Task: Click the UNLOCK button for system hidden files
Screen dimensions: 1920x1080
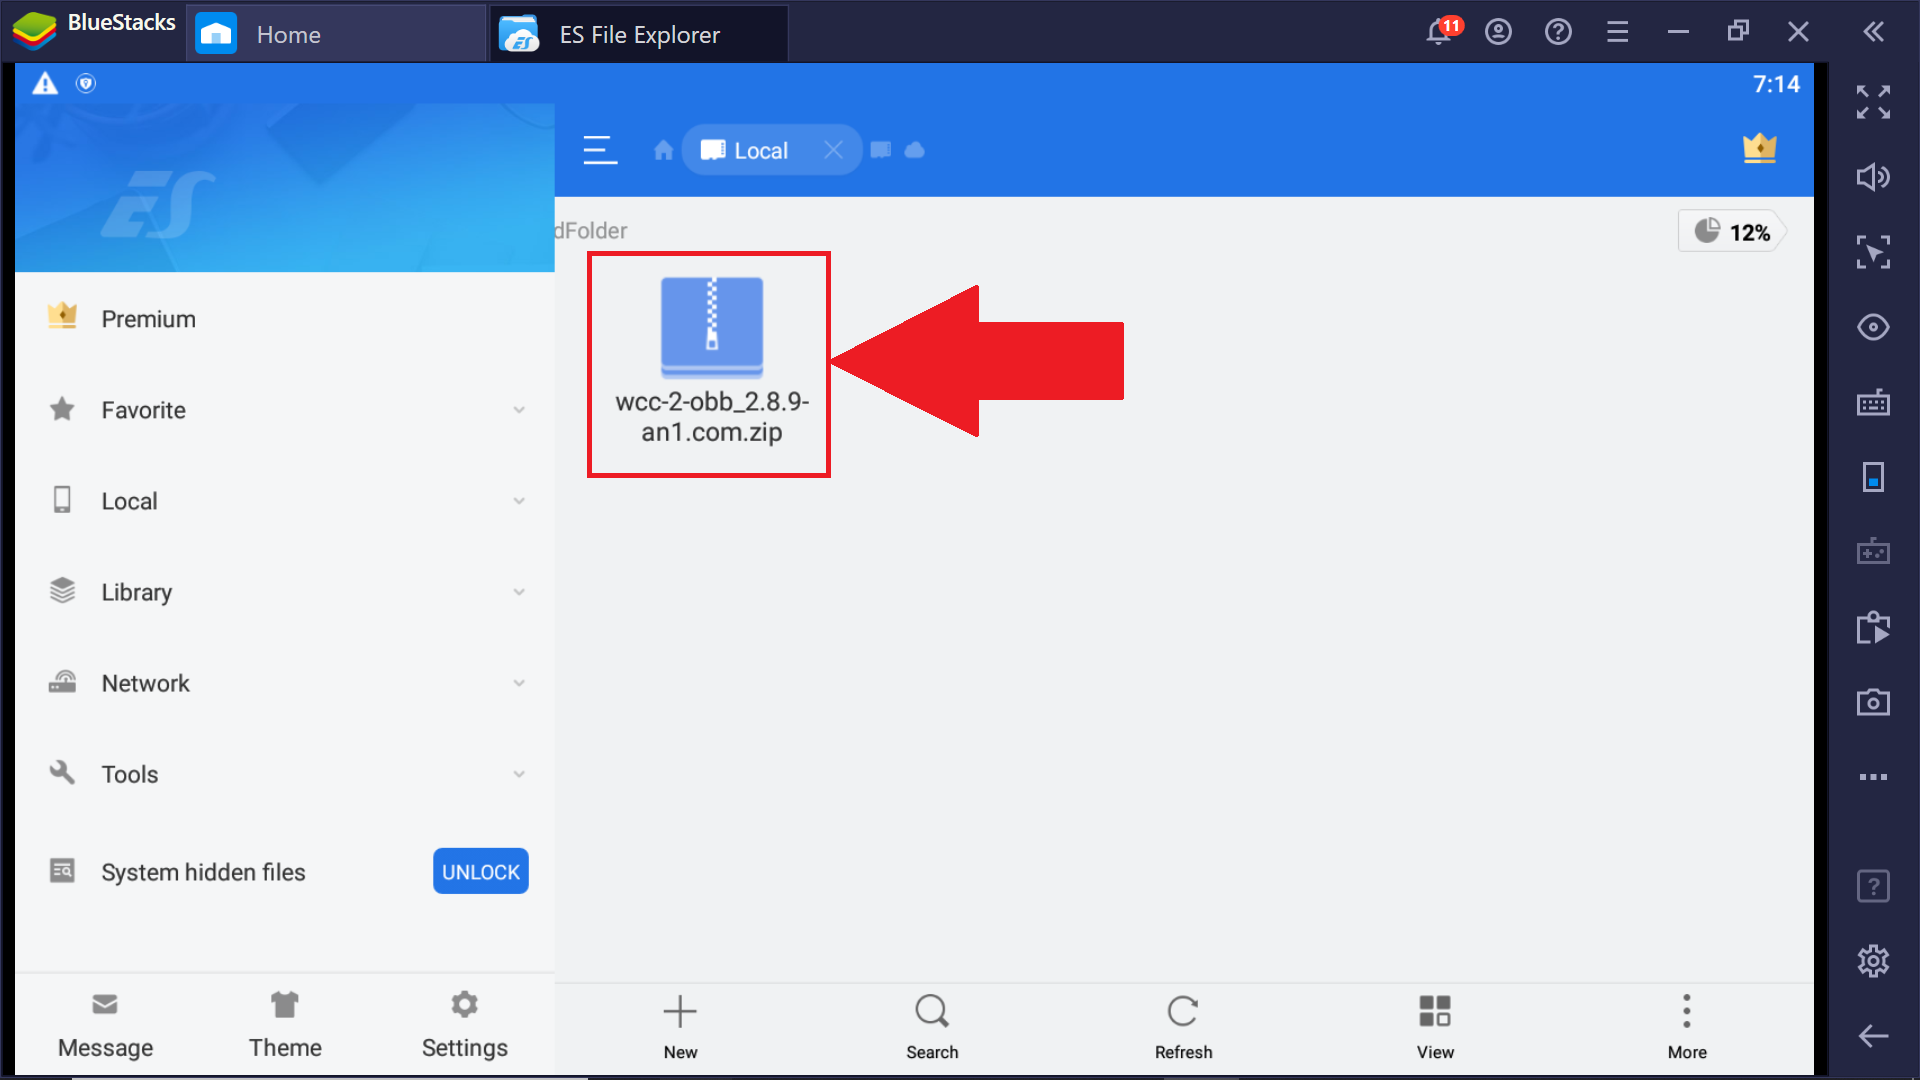Action: [479, 870]
